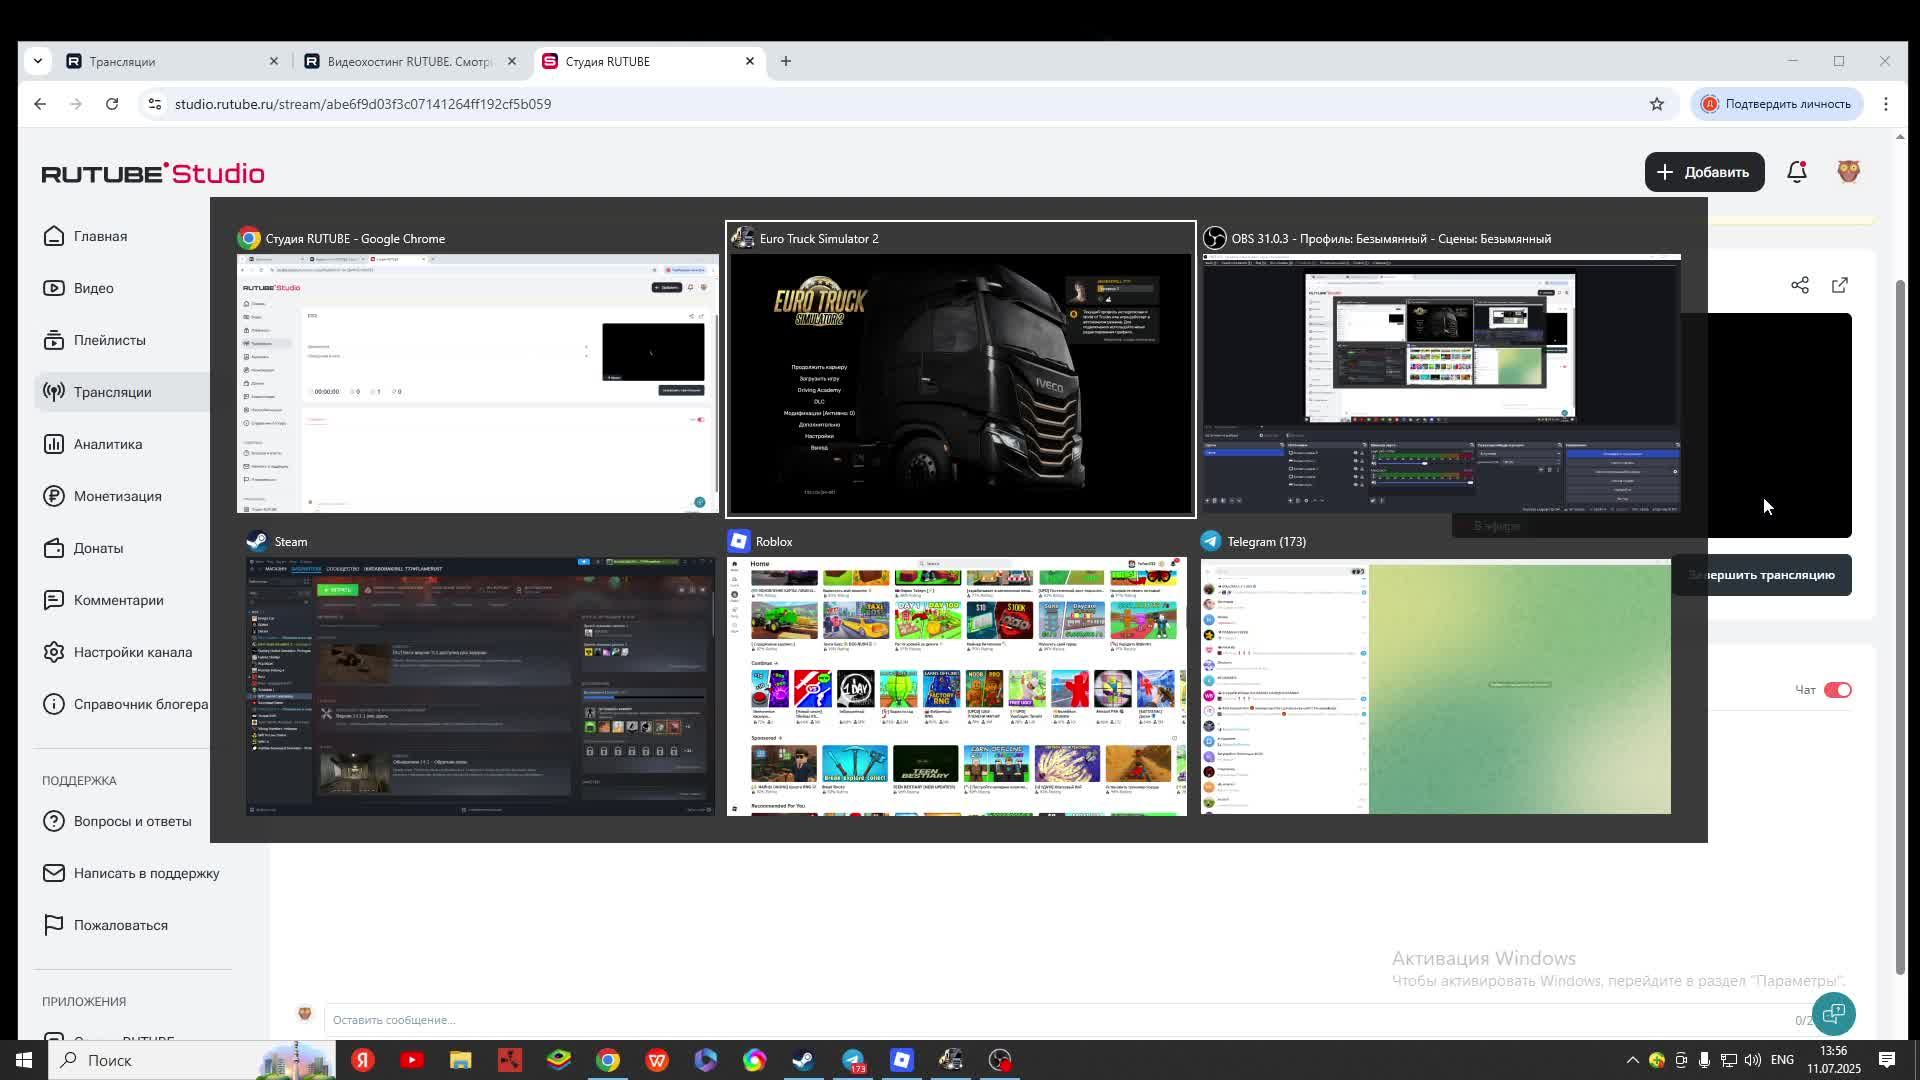
Task: Open the tab search dropdown arrow
Action: 37,61
